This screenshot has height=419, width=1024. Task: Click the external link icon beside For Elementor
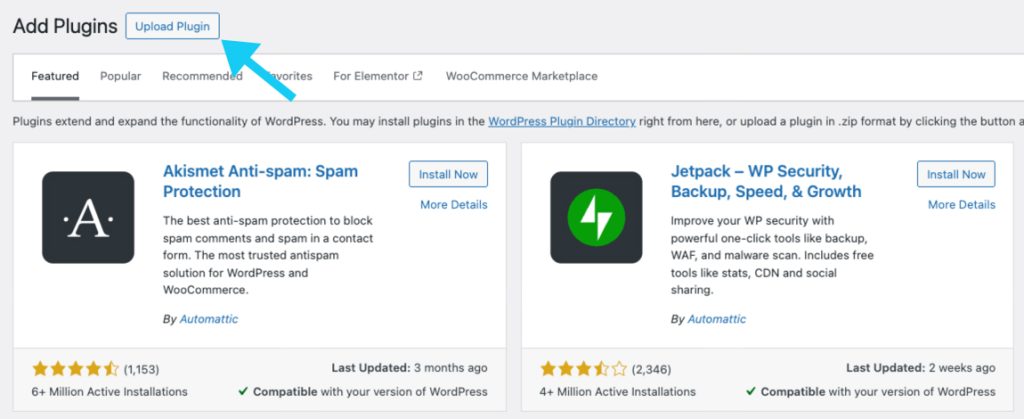(418, 76)
